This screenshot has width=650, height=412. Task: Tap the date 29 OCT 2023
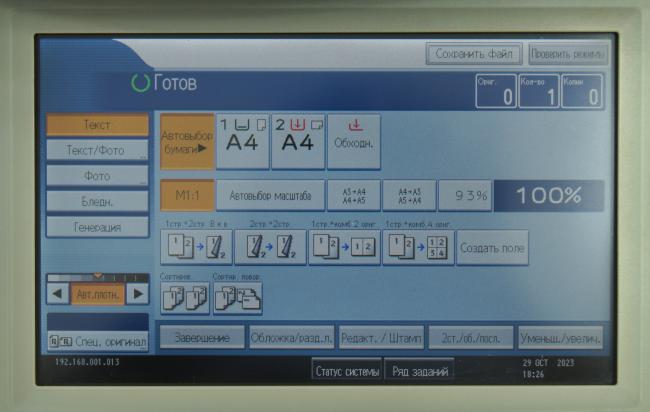(x=548, y=363)
